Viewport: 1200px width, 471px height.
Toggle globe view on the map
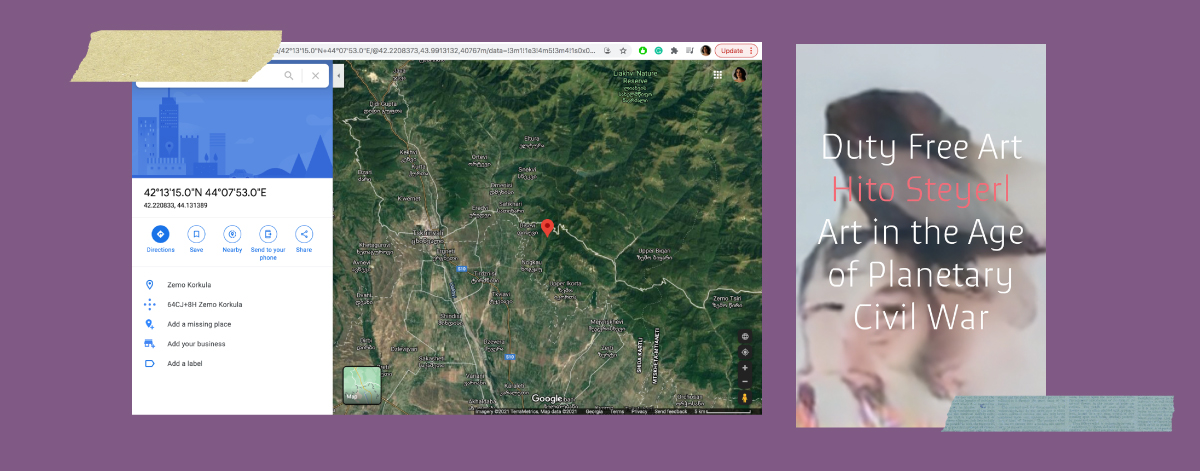tap(745, 337)
